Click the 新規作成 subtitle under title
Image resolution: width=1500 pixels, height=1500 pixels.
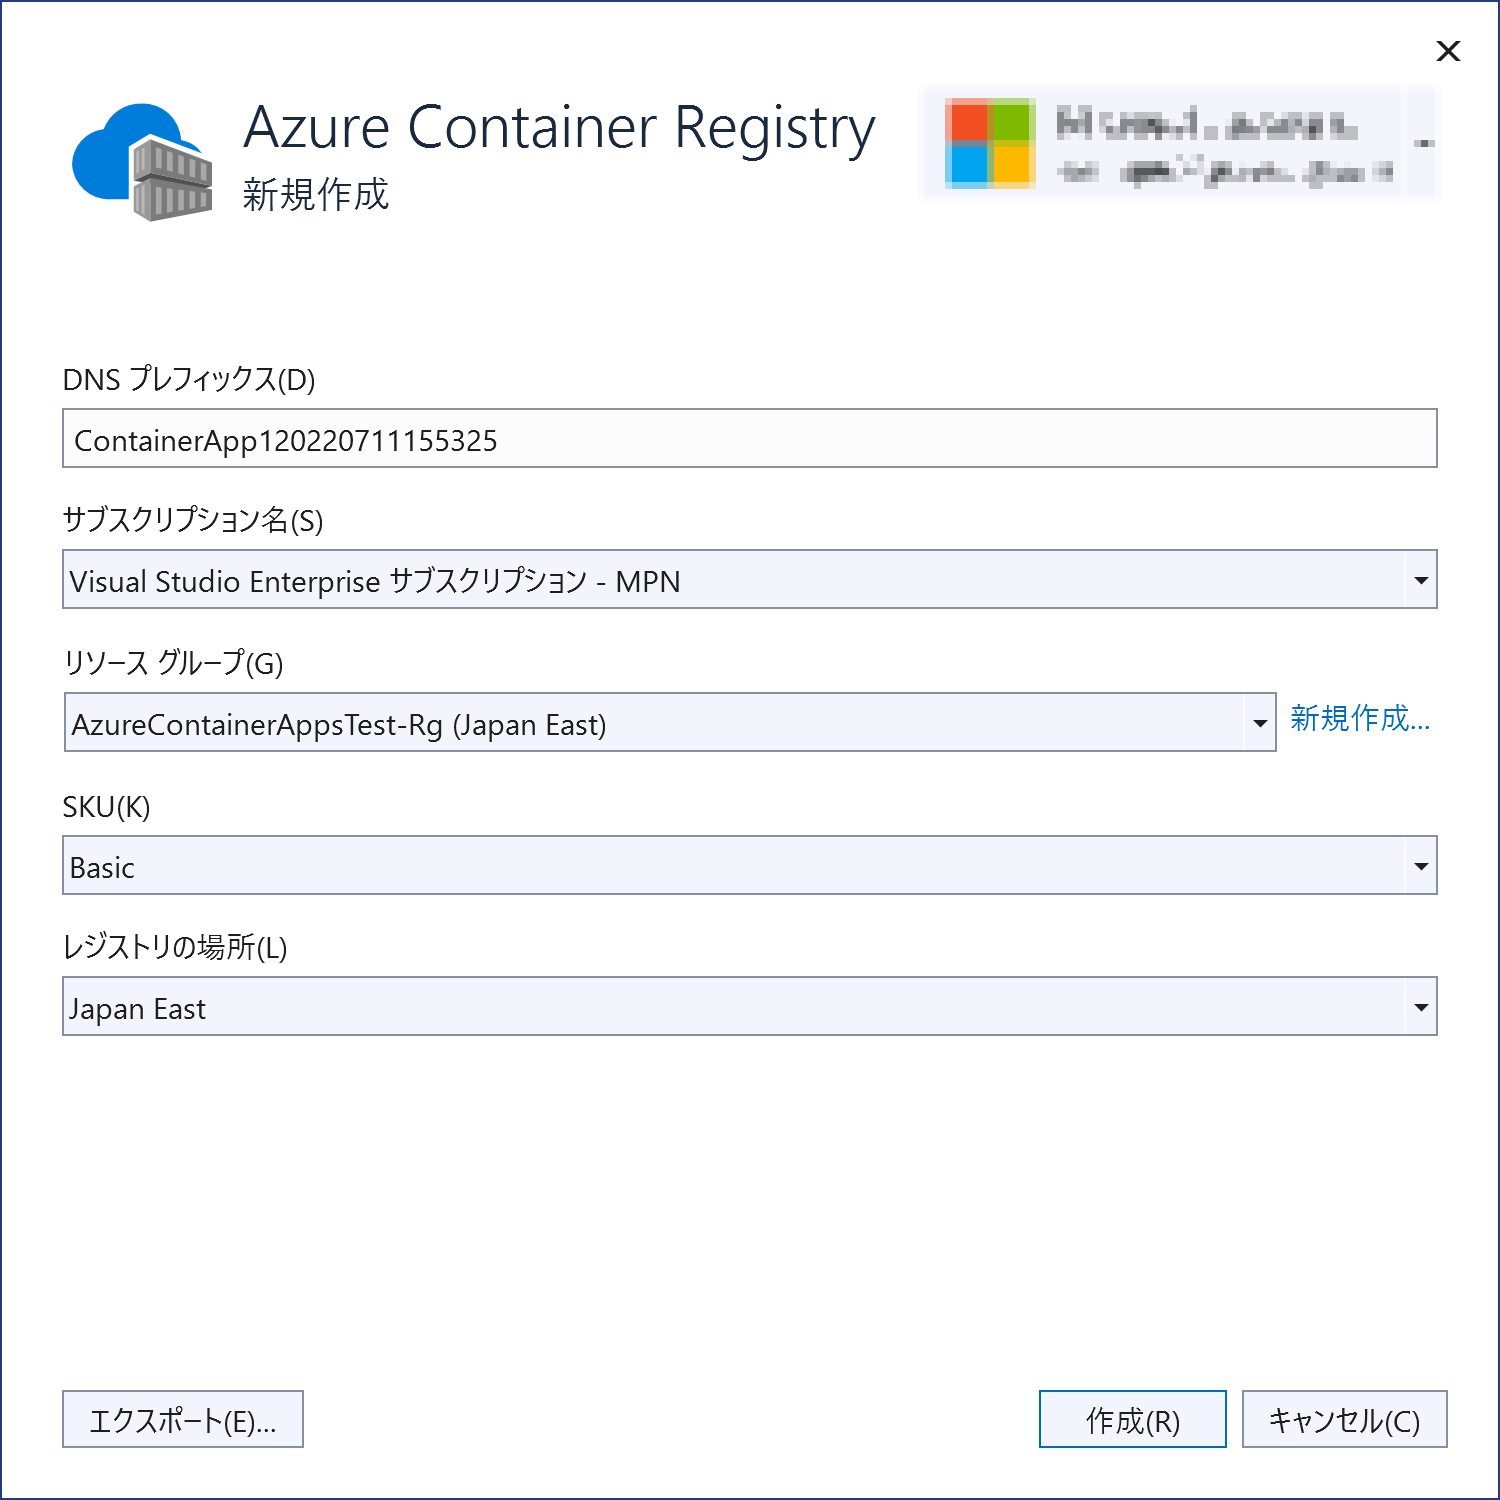tap(316, 194)
